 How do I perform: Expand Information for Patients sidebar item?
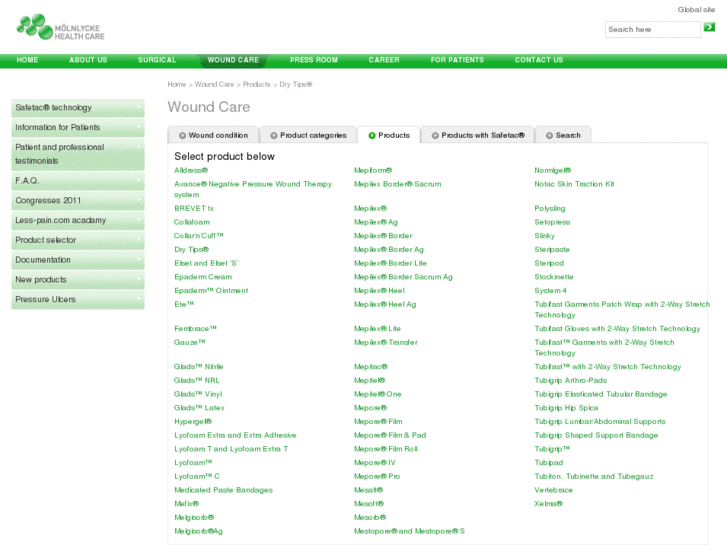pos(78,128)
